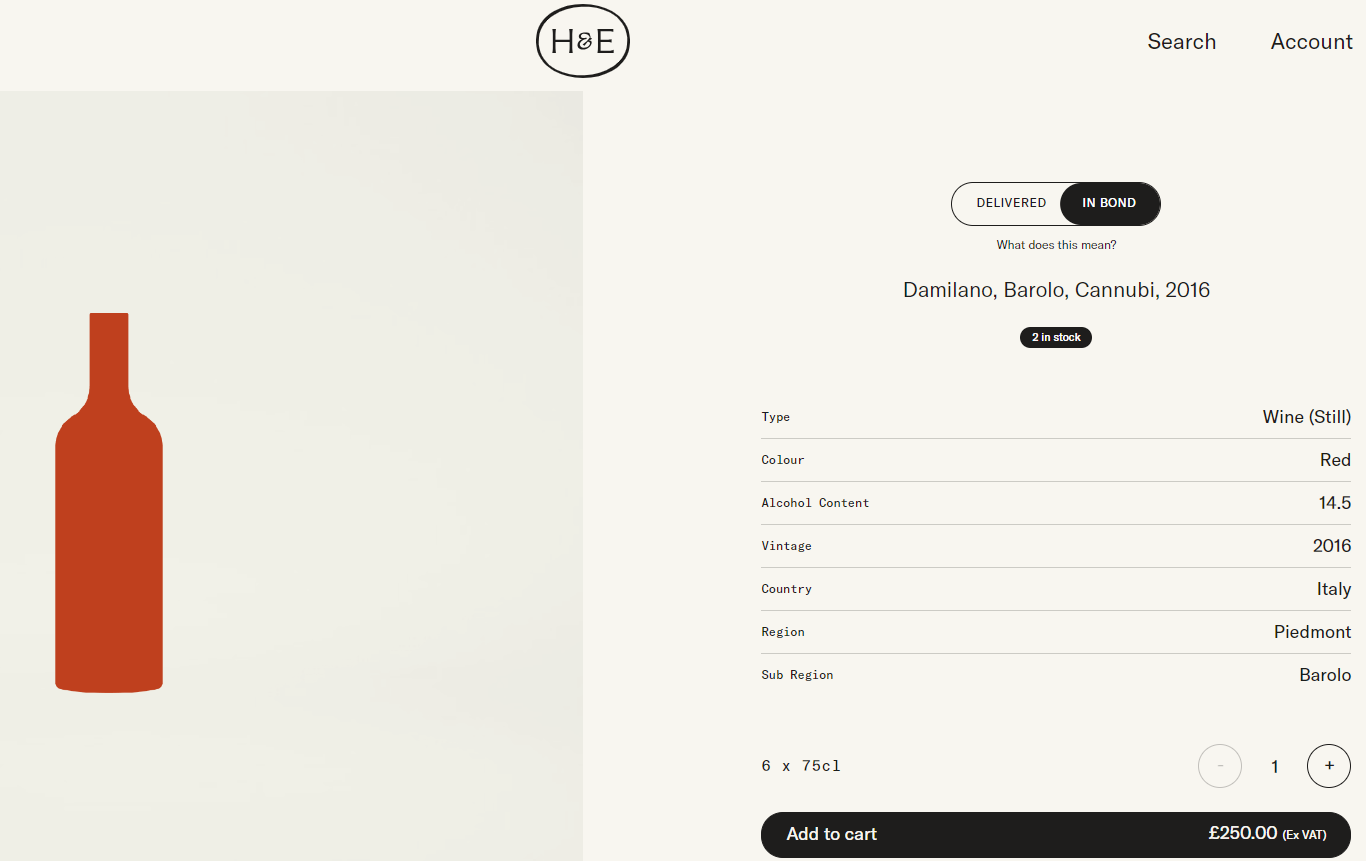This screenshot has width=1366, height=861.
Task: Click the quantity value 1
Action: point(1274,767)
